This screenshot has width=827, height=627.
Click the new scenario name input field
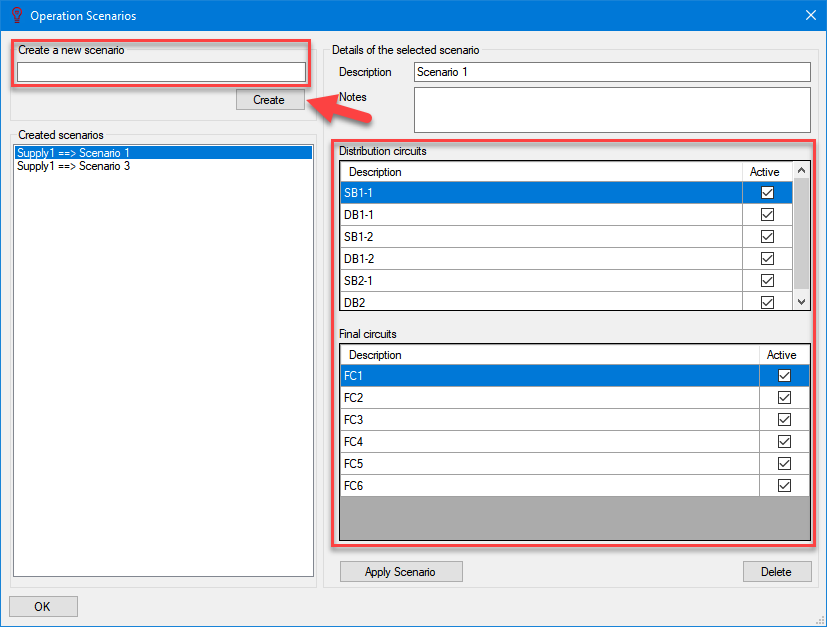(161, 72)
